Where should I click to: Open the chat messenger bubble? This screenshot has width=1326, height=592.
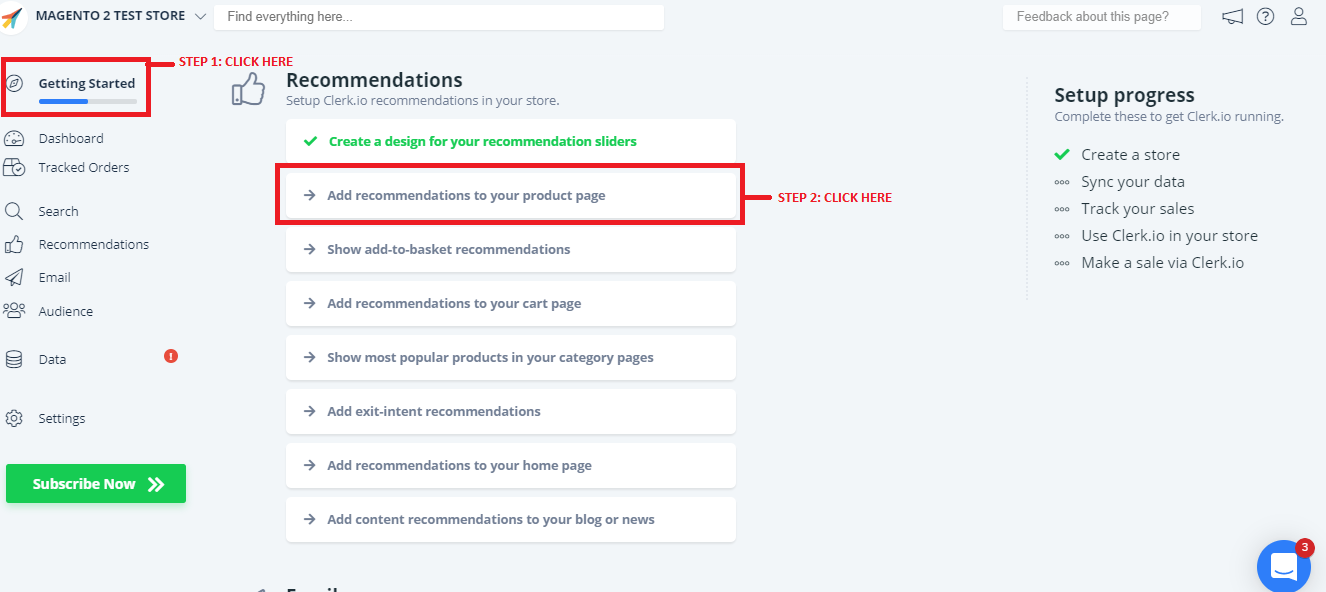pyautogui.click(x=1283, y=566)
